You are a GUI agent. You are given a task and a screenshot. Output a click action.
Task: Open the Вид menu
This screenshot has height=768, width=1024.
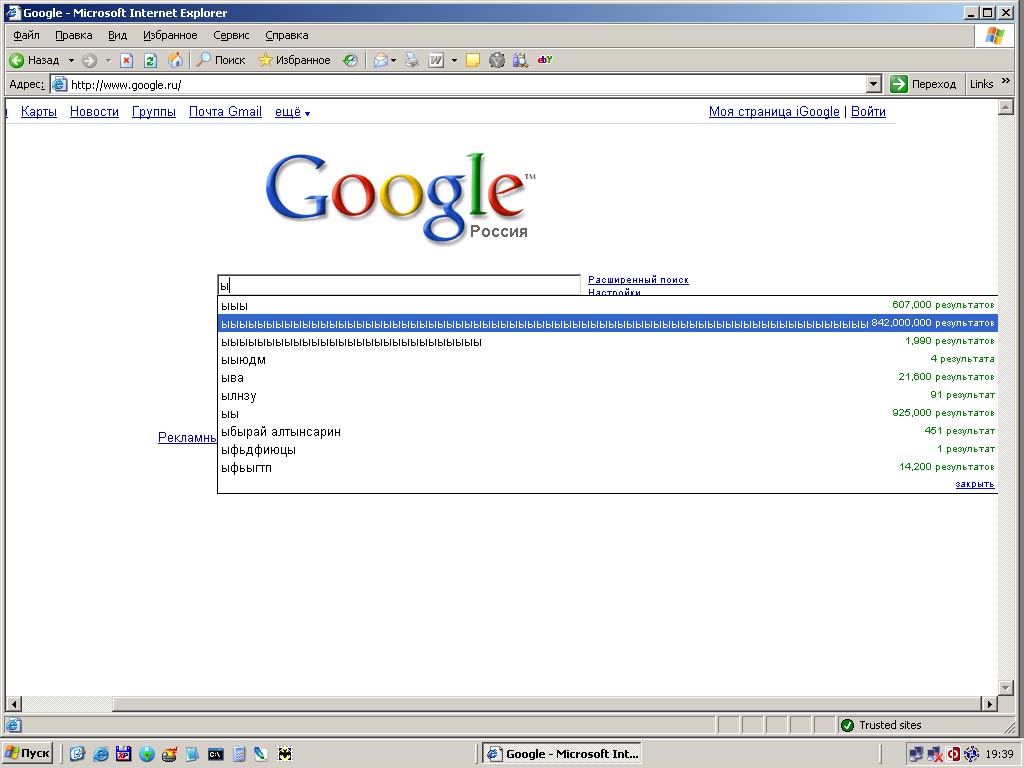click(118, 35)
